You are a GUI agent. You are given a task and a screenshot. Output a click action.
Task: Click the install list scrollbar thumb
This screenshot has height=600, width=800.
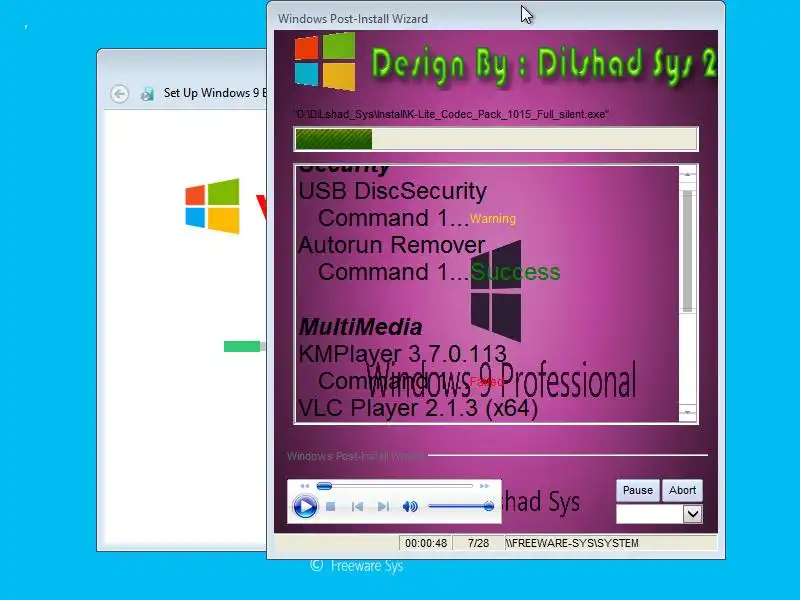(688, 251)
